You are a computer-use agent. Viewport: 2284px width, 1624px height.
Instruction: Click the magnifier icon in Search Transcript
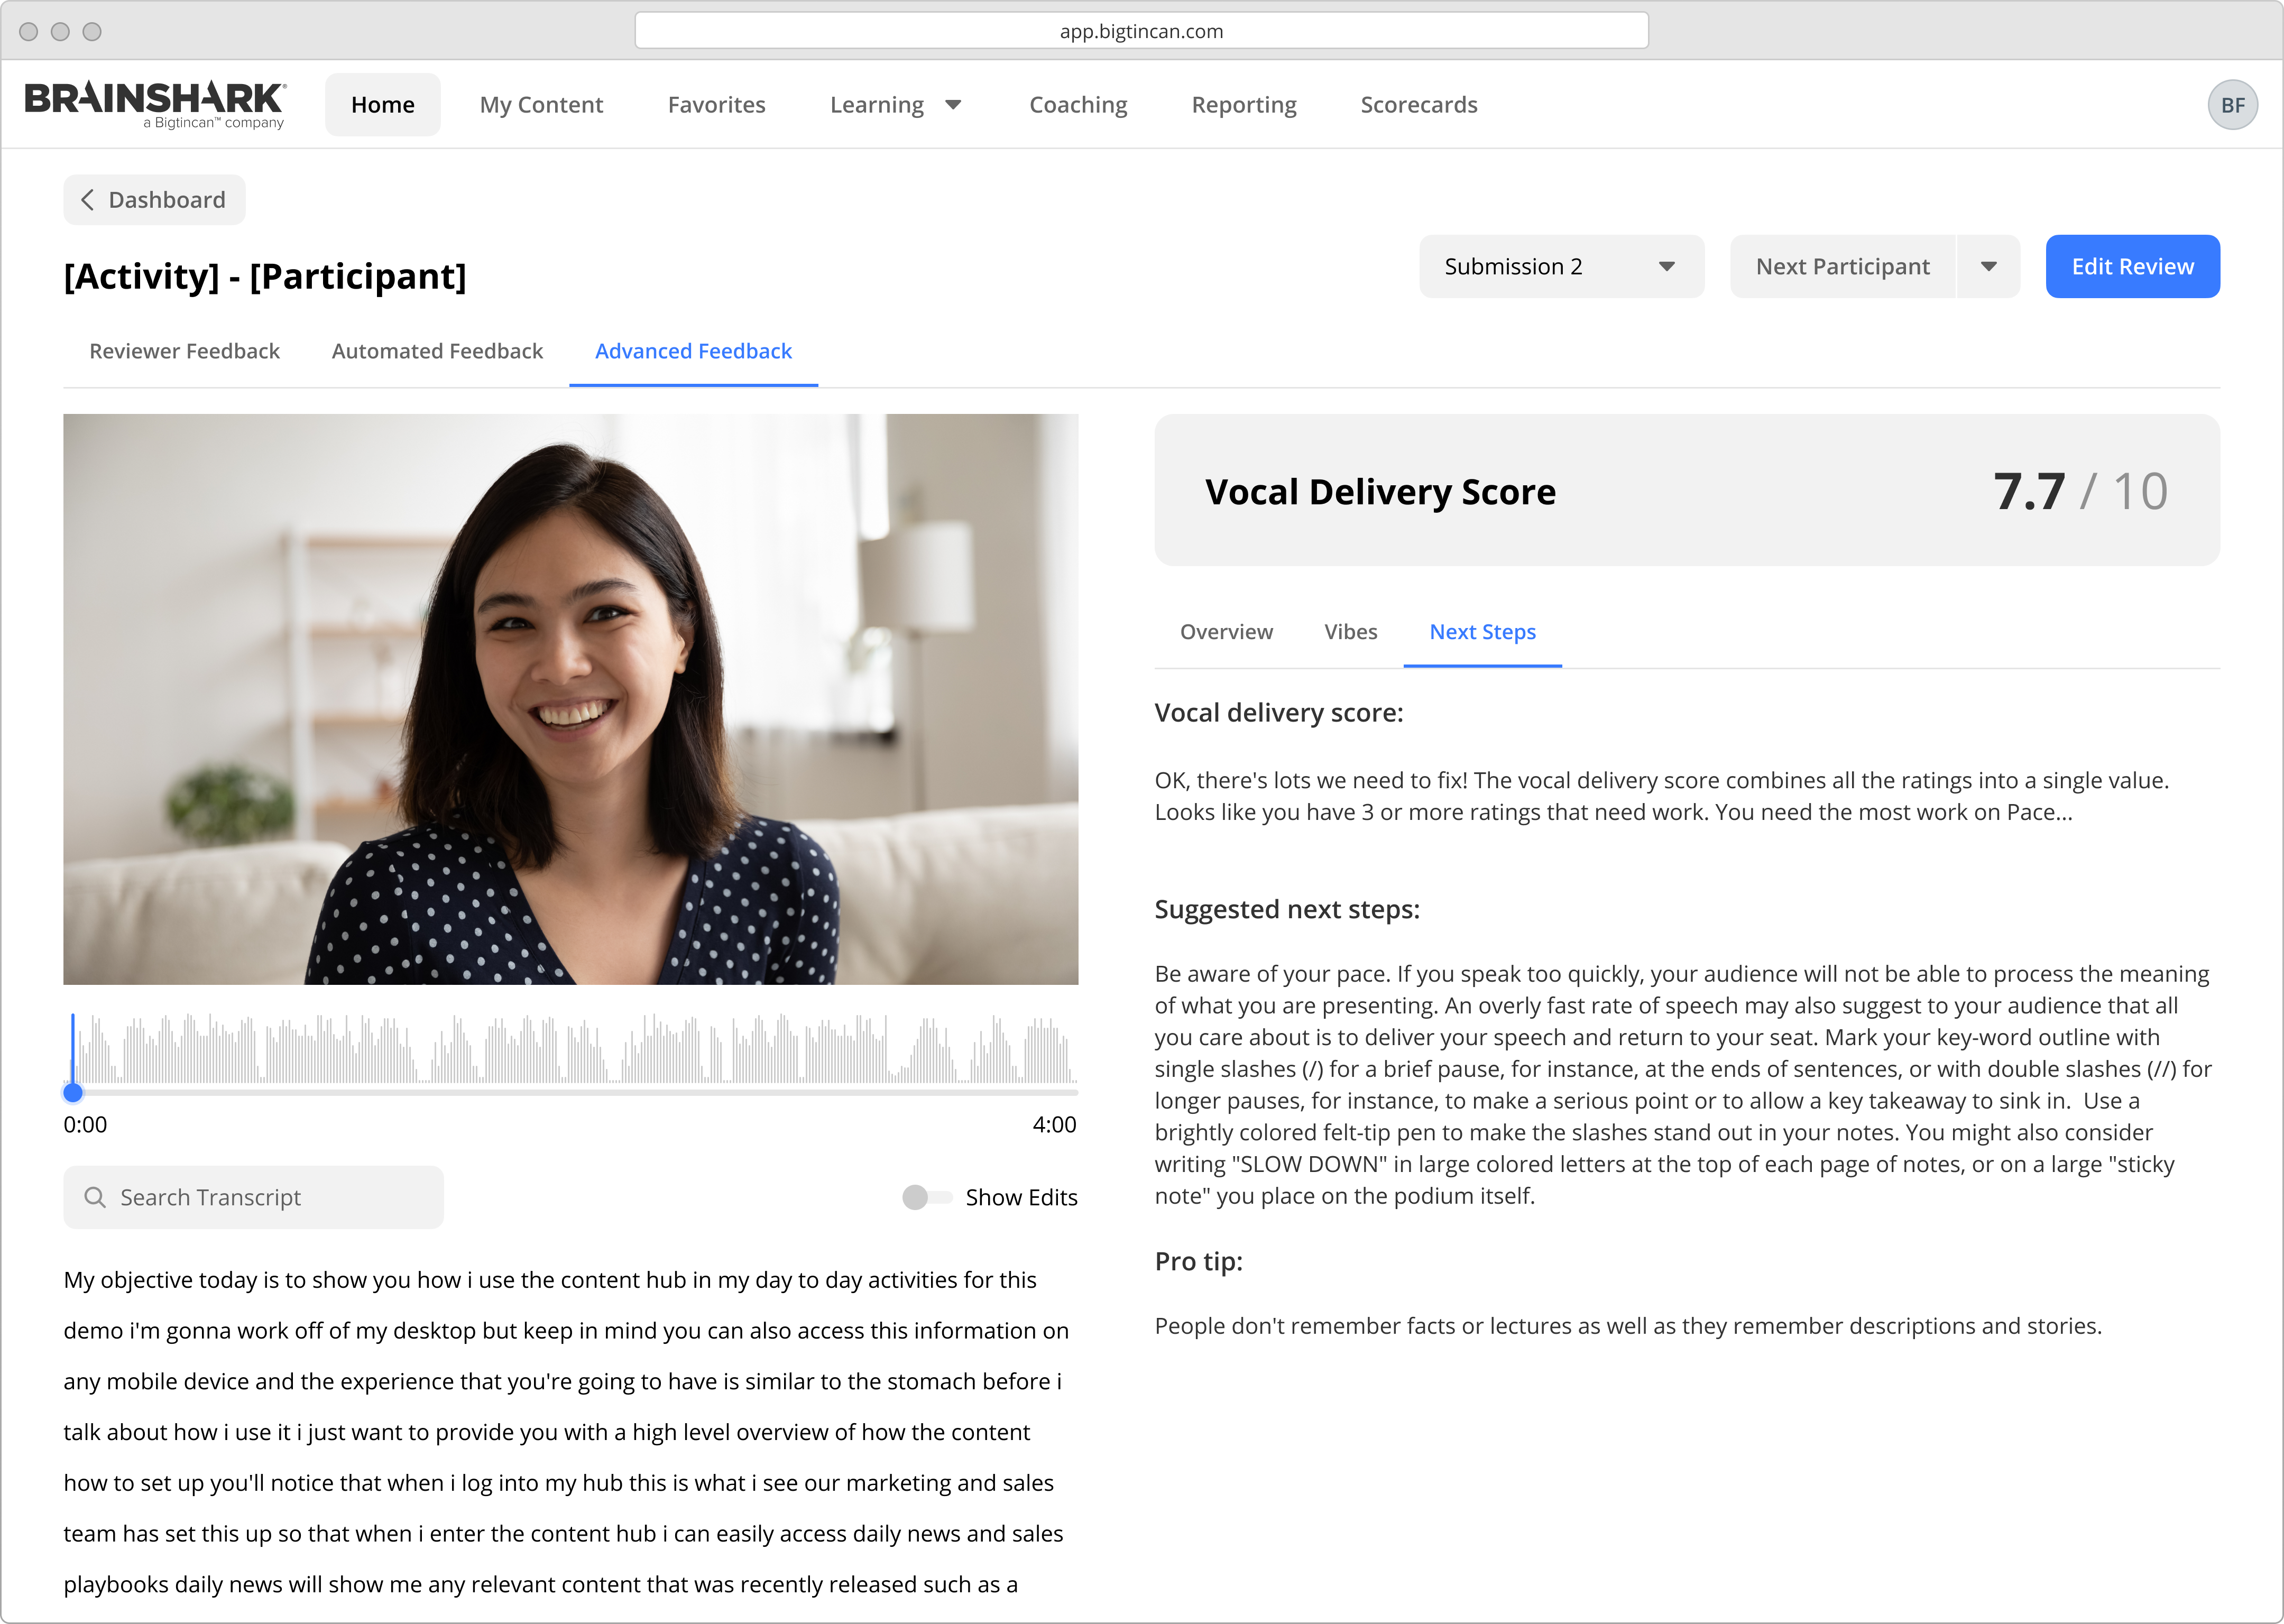coord(95,1197)
